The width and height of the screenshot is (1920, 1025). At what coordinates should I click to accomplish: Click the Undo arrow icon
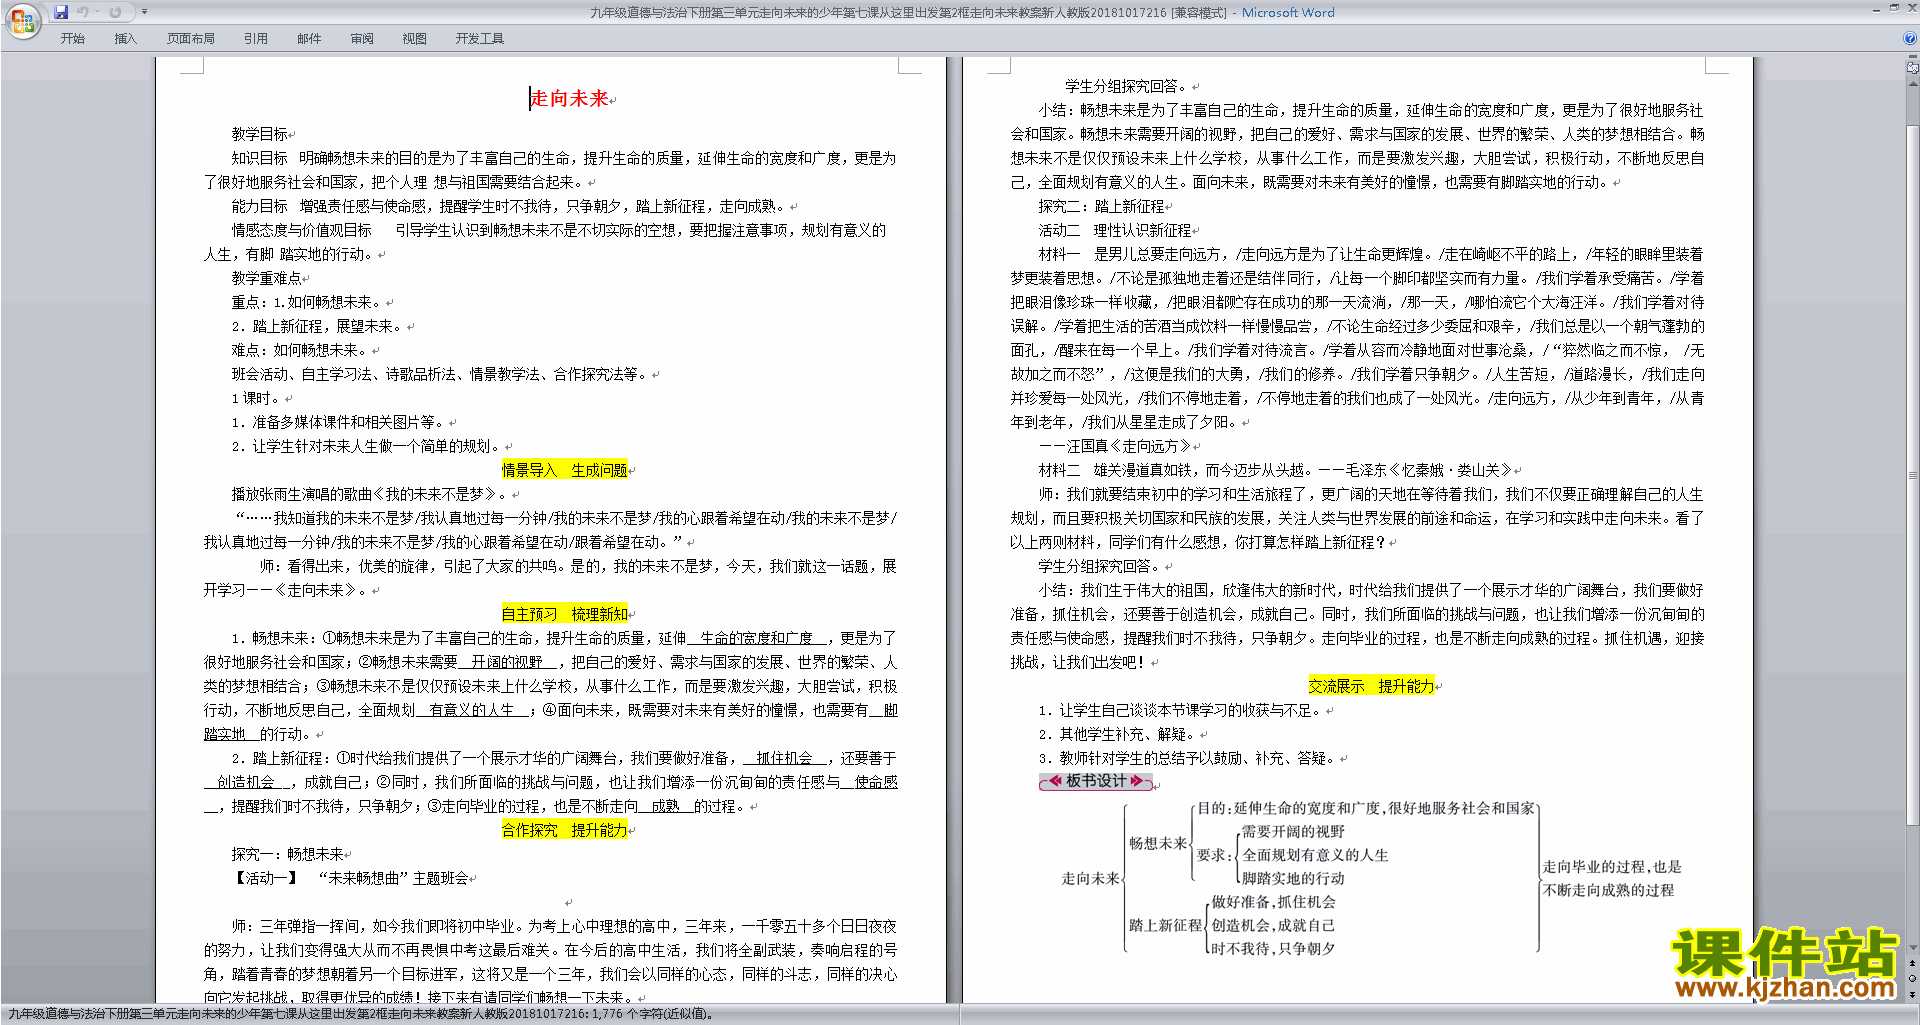83,12
